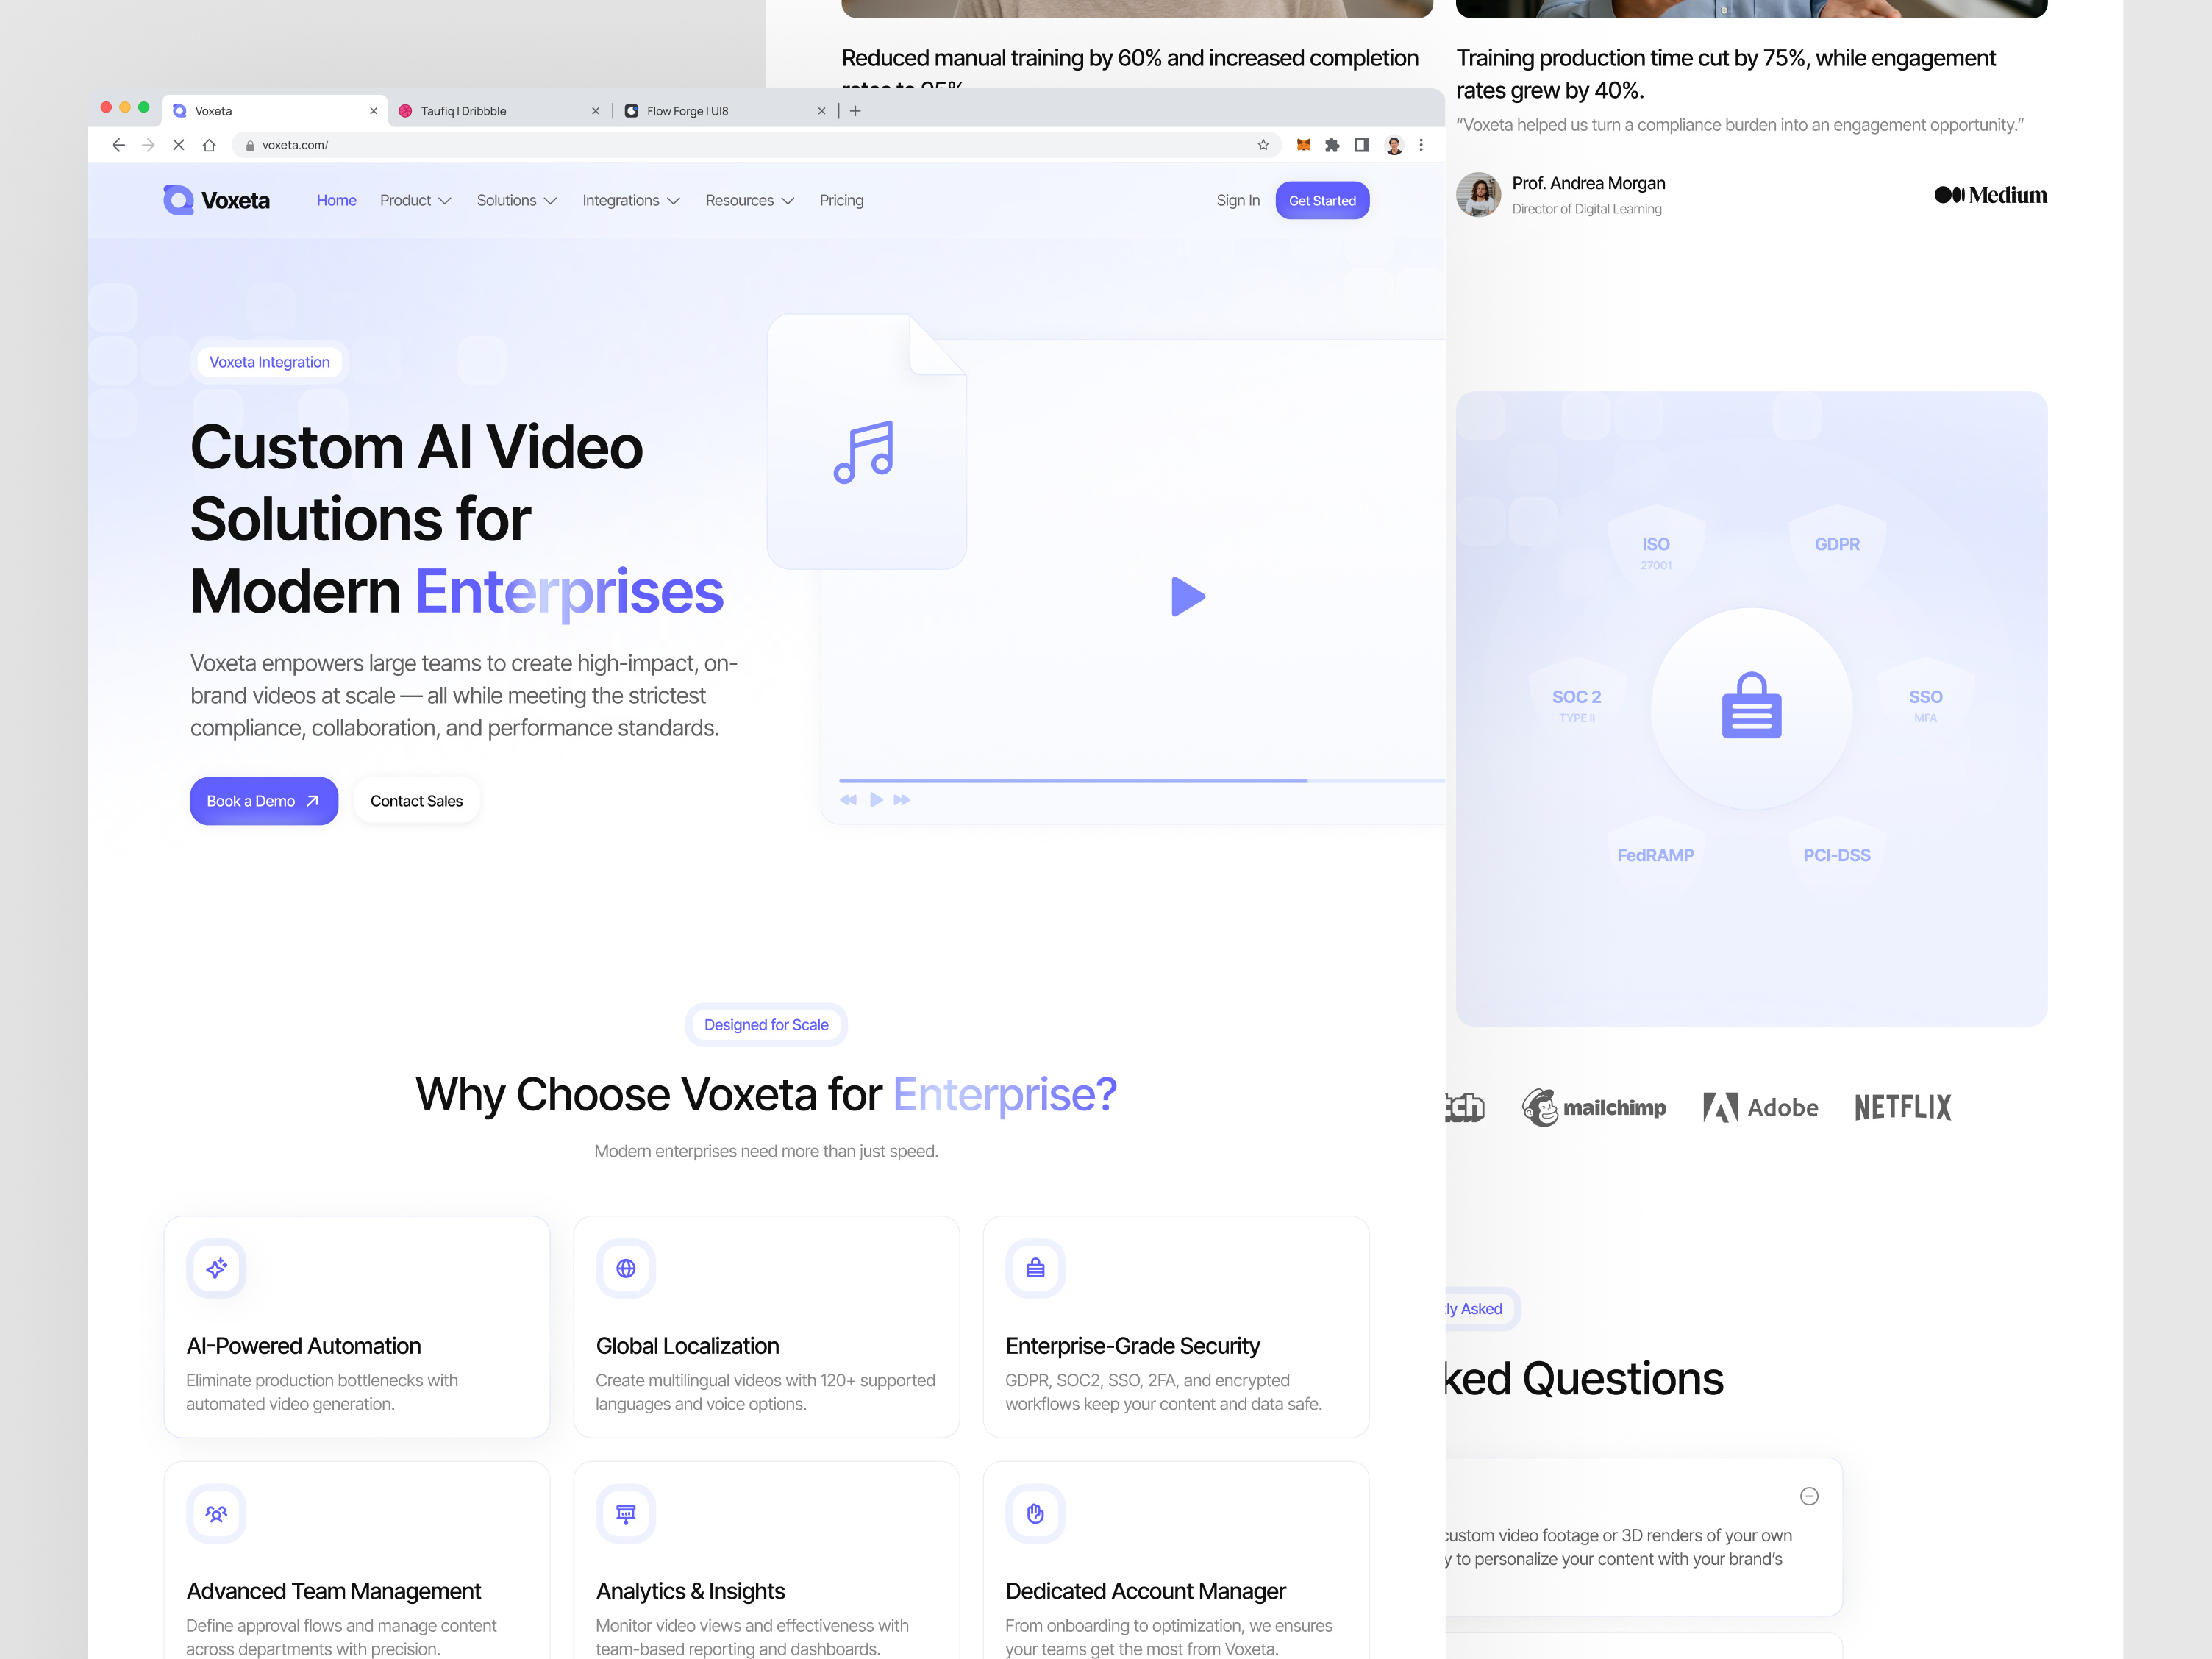The width and height of the screenshot is (2212, 1659).
Task: Click the Voxeta logo in the navbar
Action: pos(215,200)
